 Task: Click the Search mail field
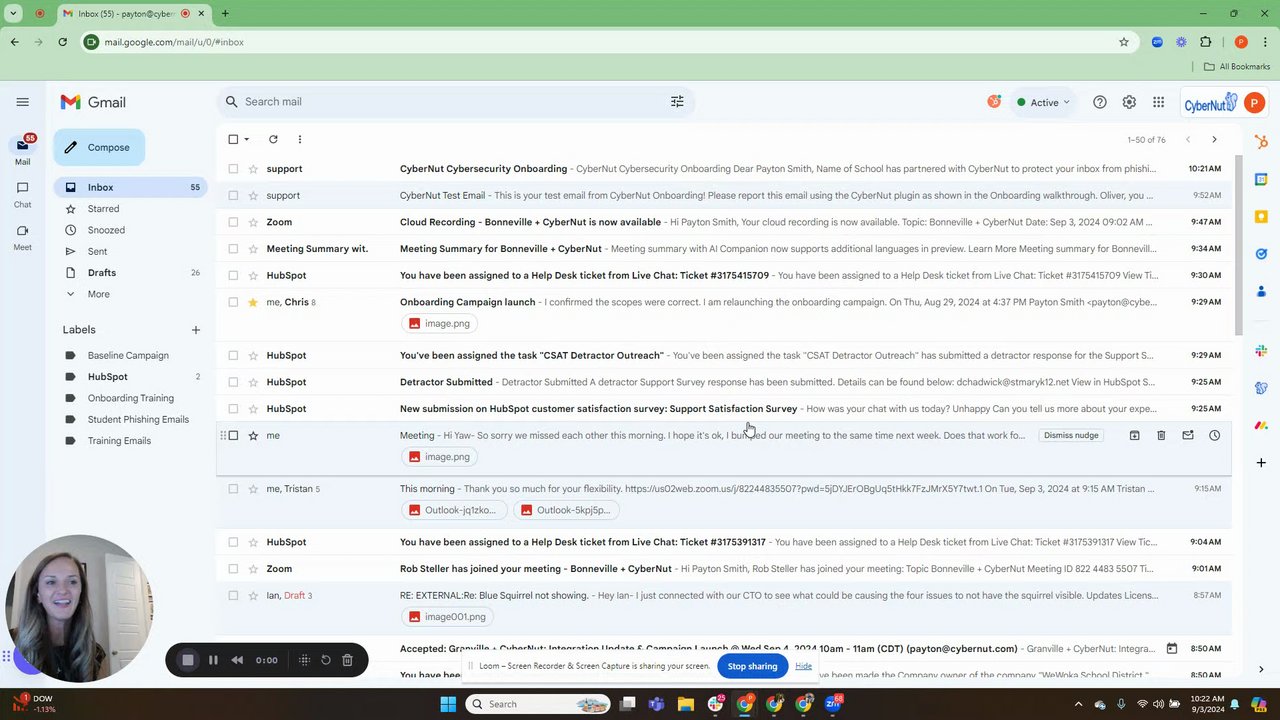(x=455, y=101)
